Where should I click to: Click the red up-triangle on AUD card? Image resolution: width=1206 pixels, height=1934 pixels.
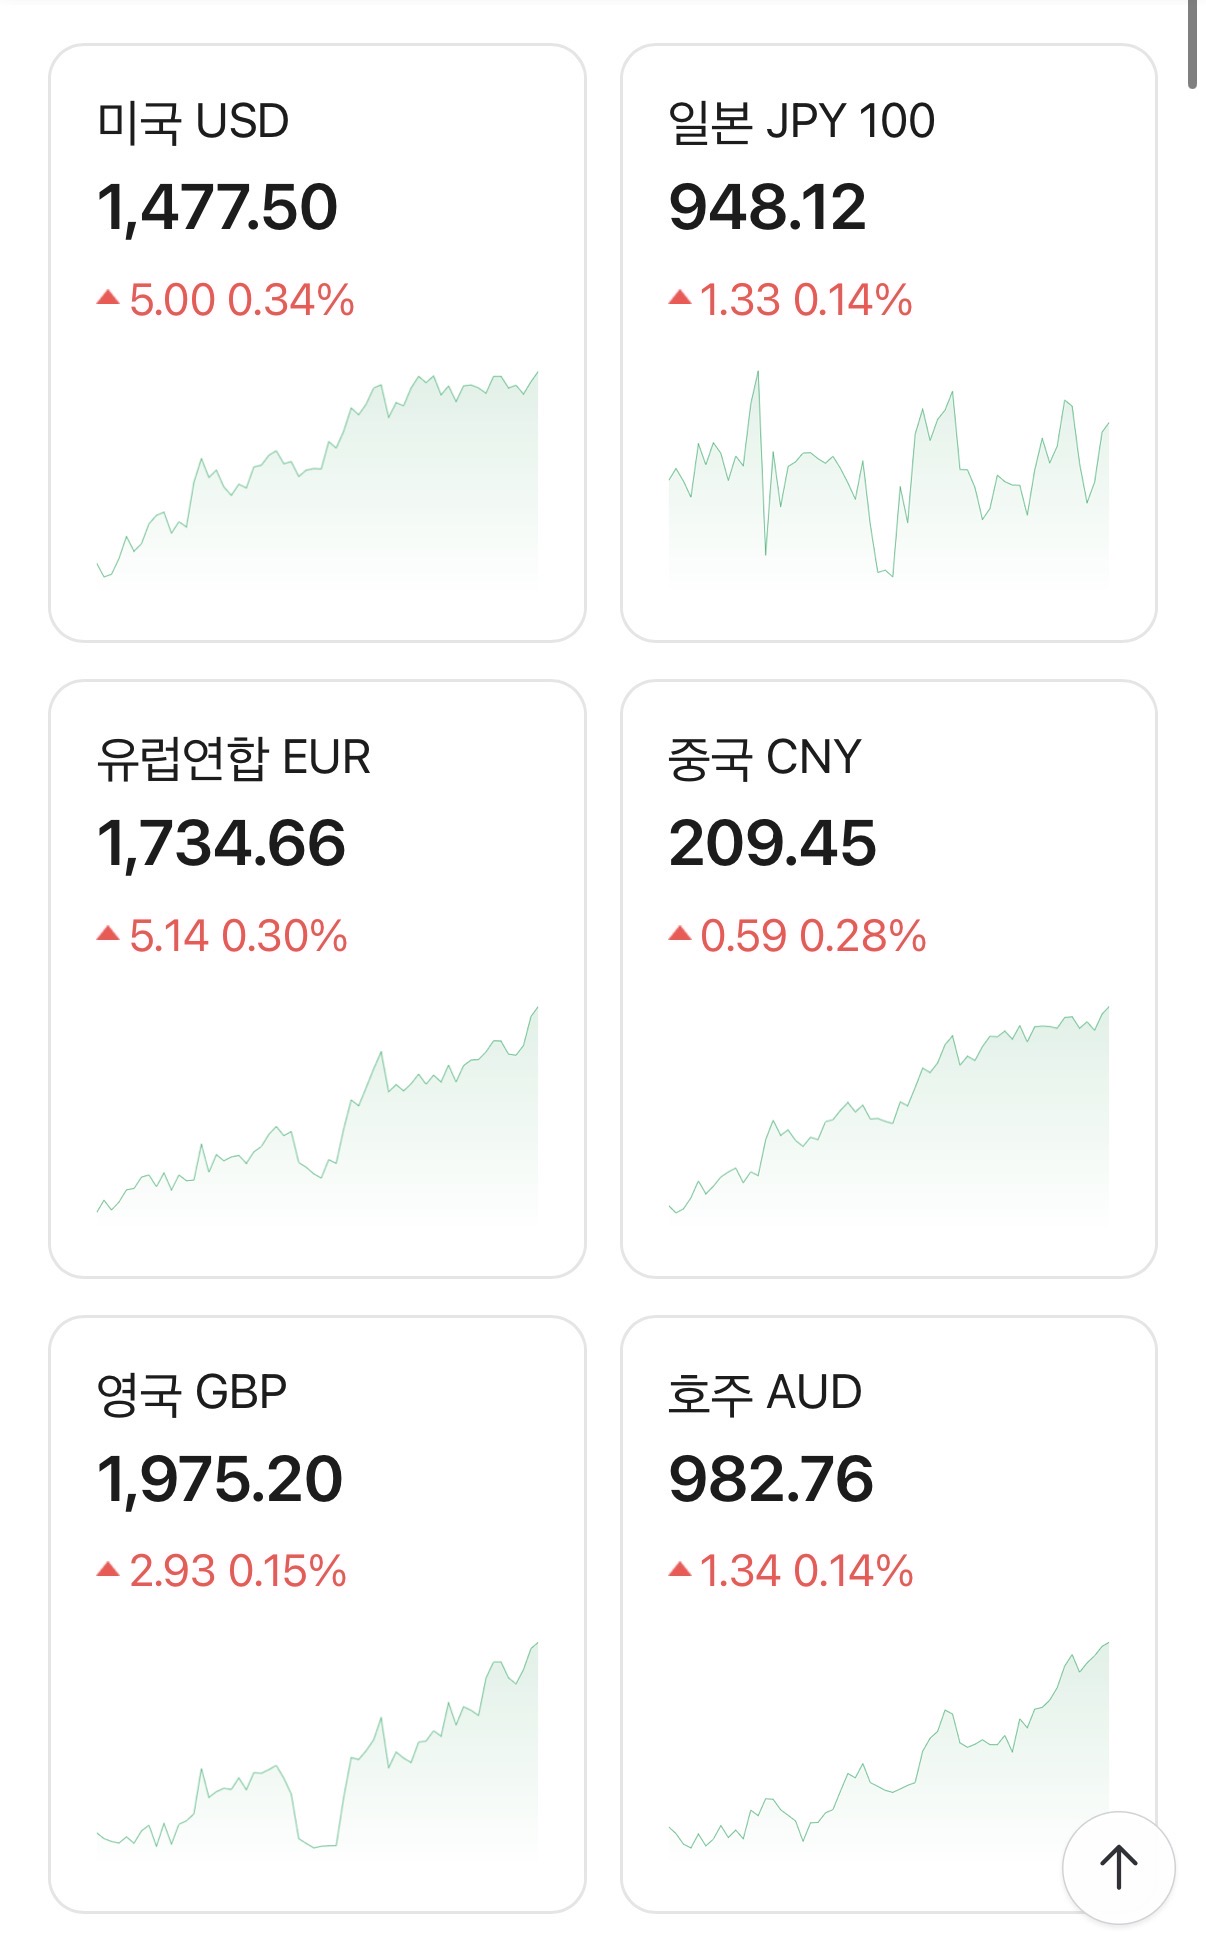point(680,1570)
